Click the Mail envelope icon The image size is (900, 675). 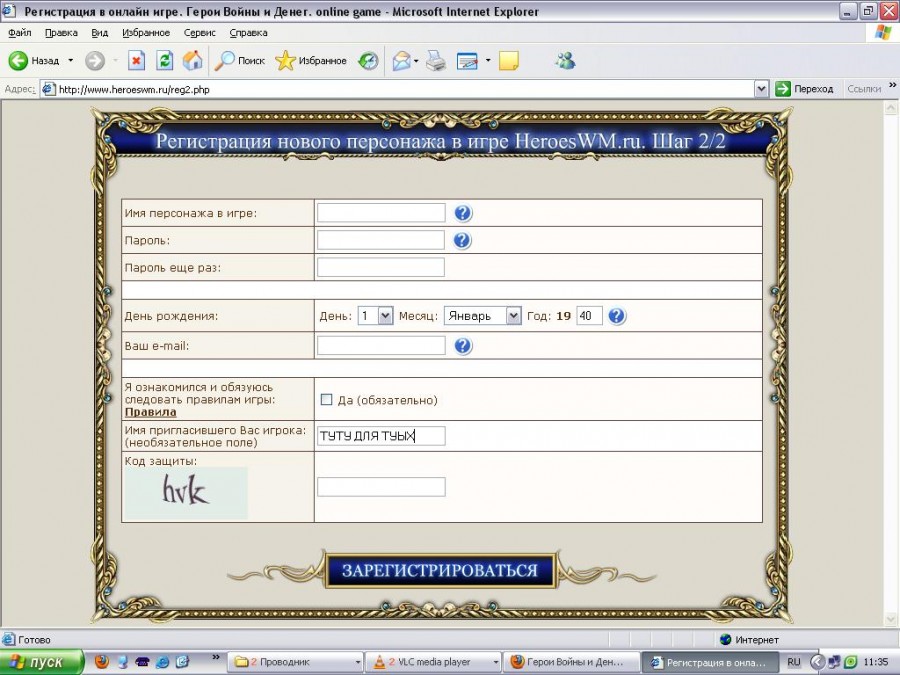tap(401, 60)
